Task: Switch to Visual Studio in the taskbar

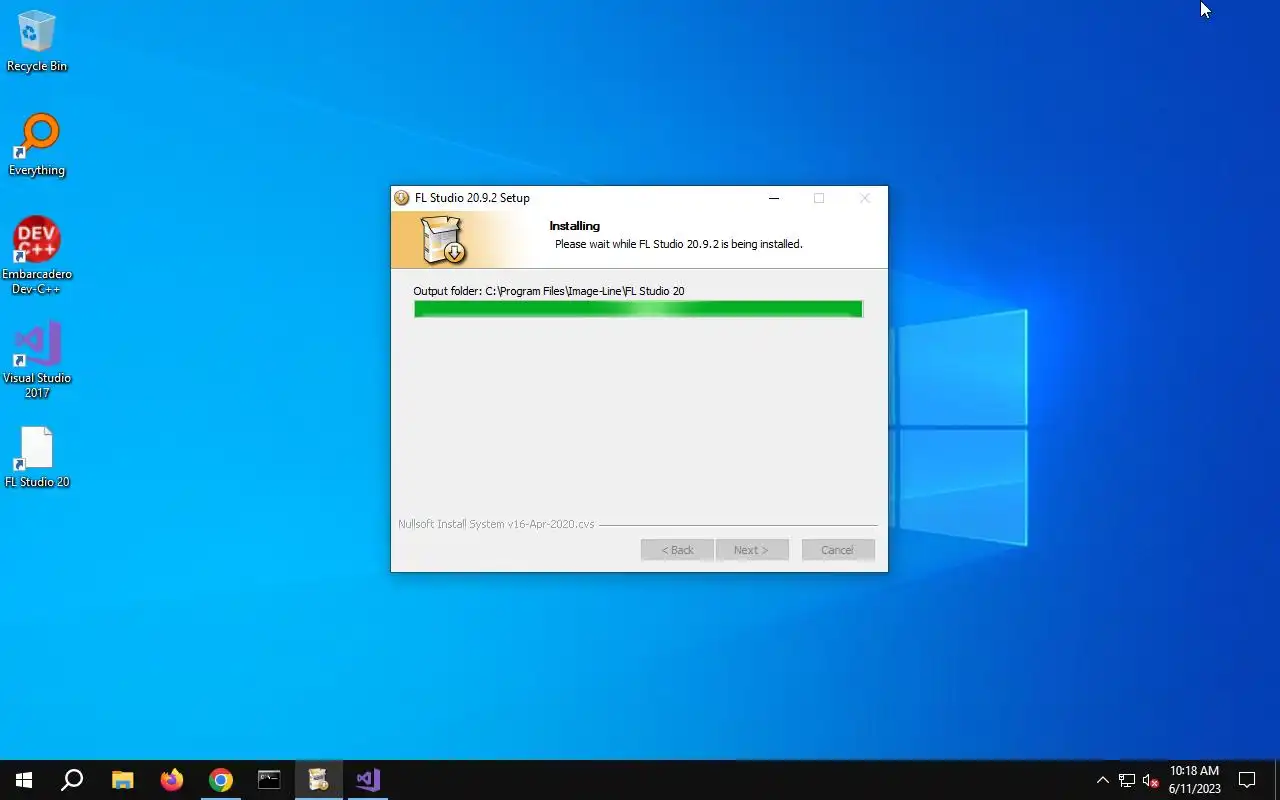Action: coord(367,780)
